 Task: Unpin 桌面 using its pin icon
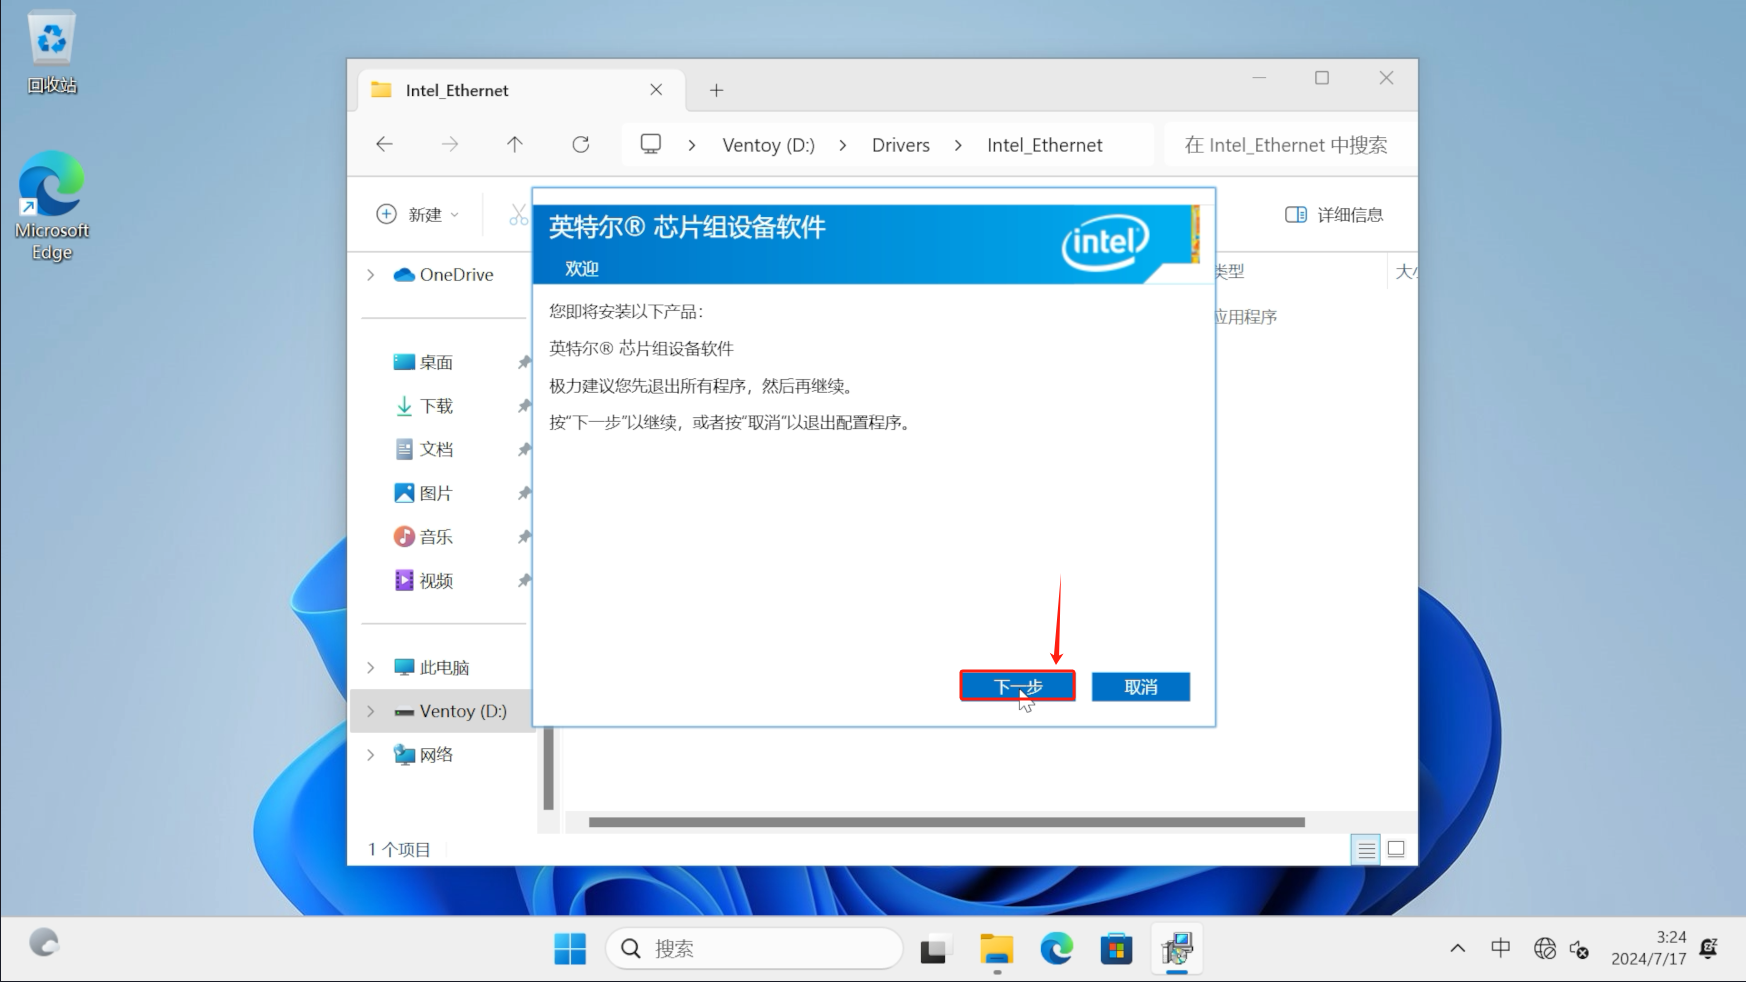pyautogui.click(x=523, y=362)
